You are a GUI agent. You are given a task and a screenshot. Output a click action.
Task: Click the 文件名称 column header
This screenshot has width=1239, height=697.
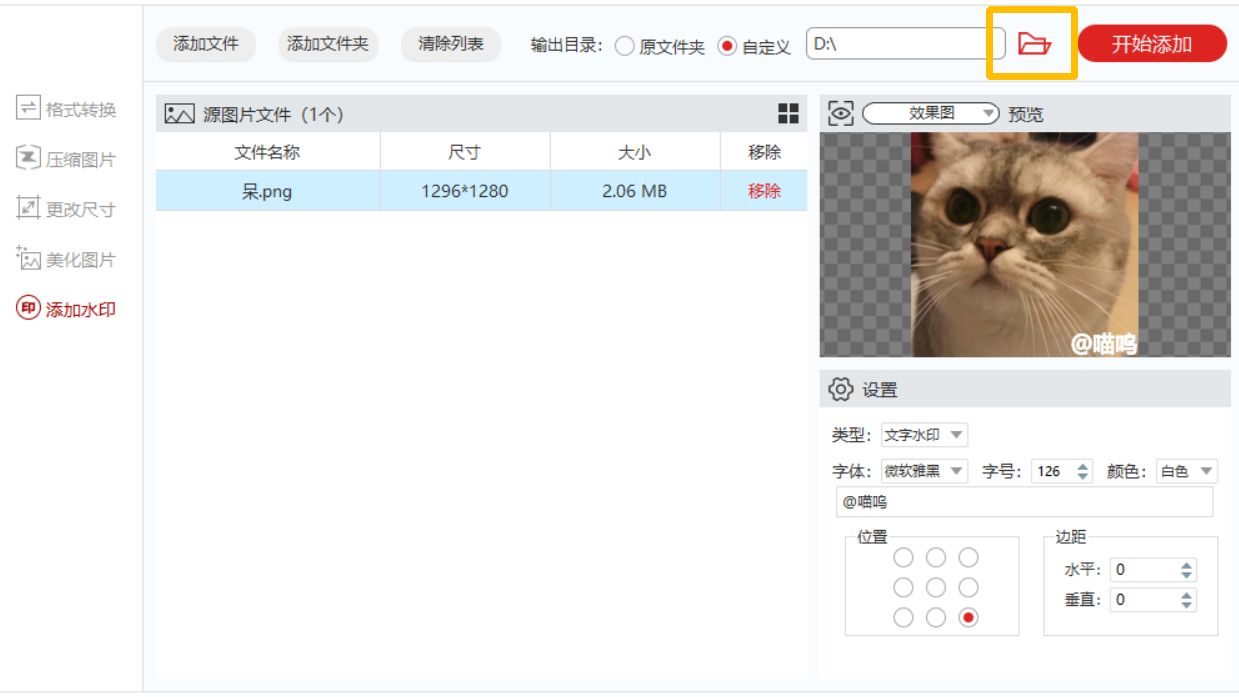pyautogui.click(x=267, y=152)
